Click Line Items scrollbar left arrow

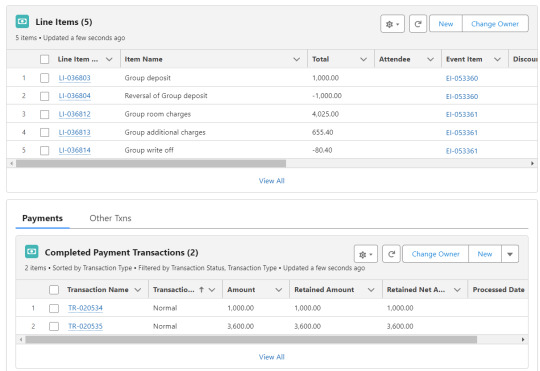tap(11, 163)
